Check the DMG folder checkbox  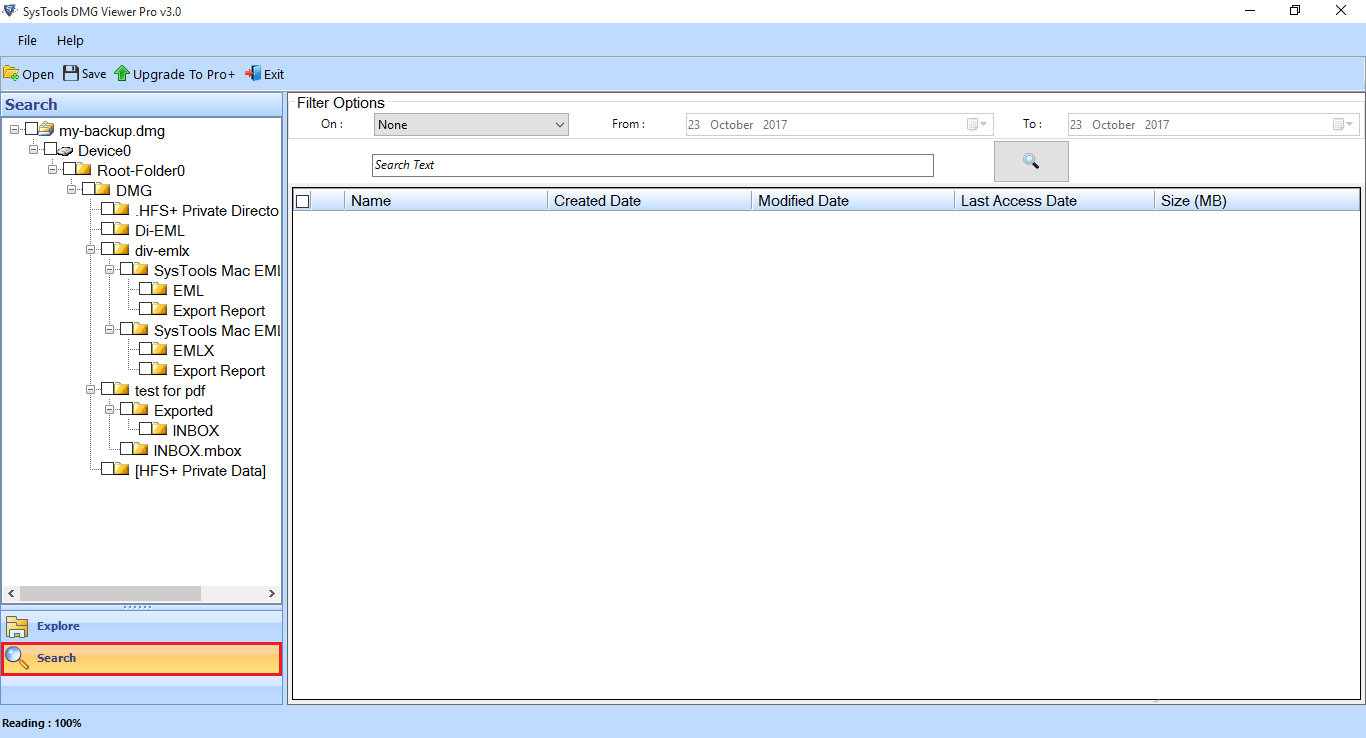point(88,189)
